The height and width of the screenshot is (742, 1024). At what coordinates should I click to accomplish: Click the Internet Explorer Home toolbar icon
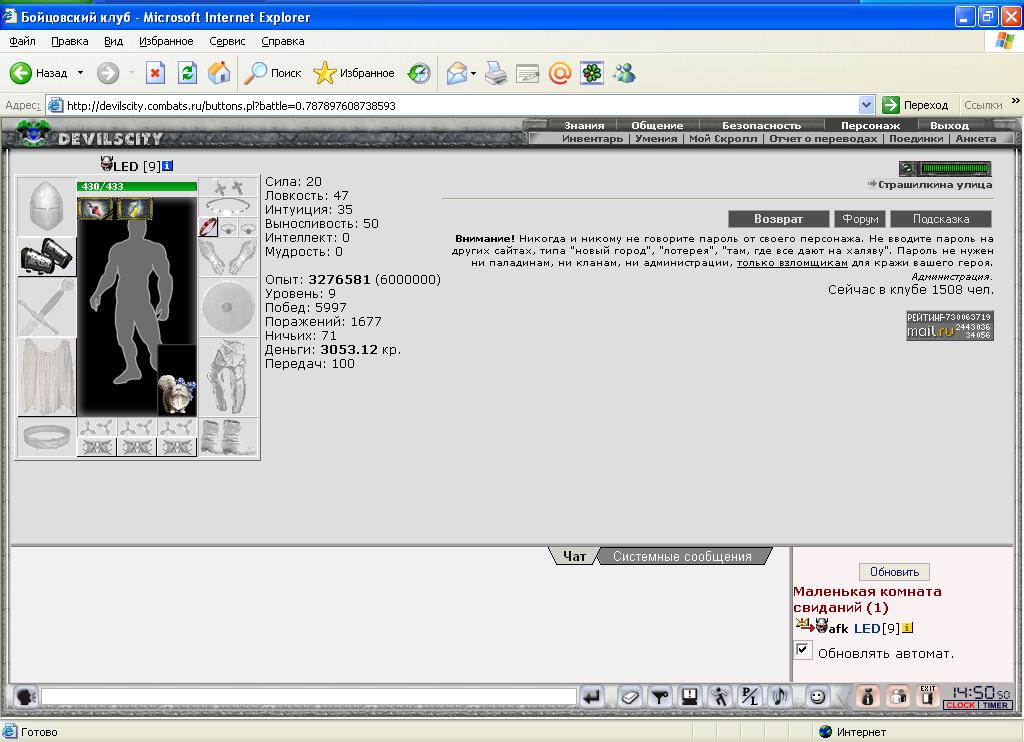(x=219, y=73)
